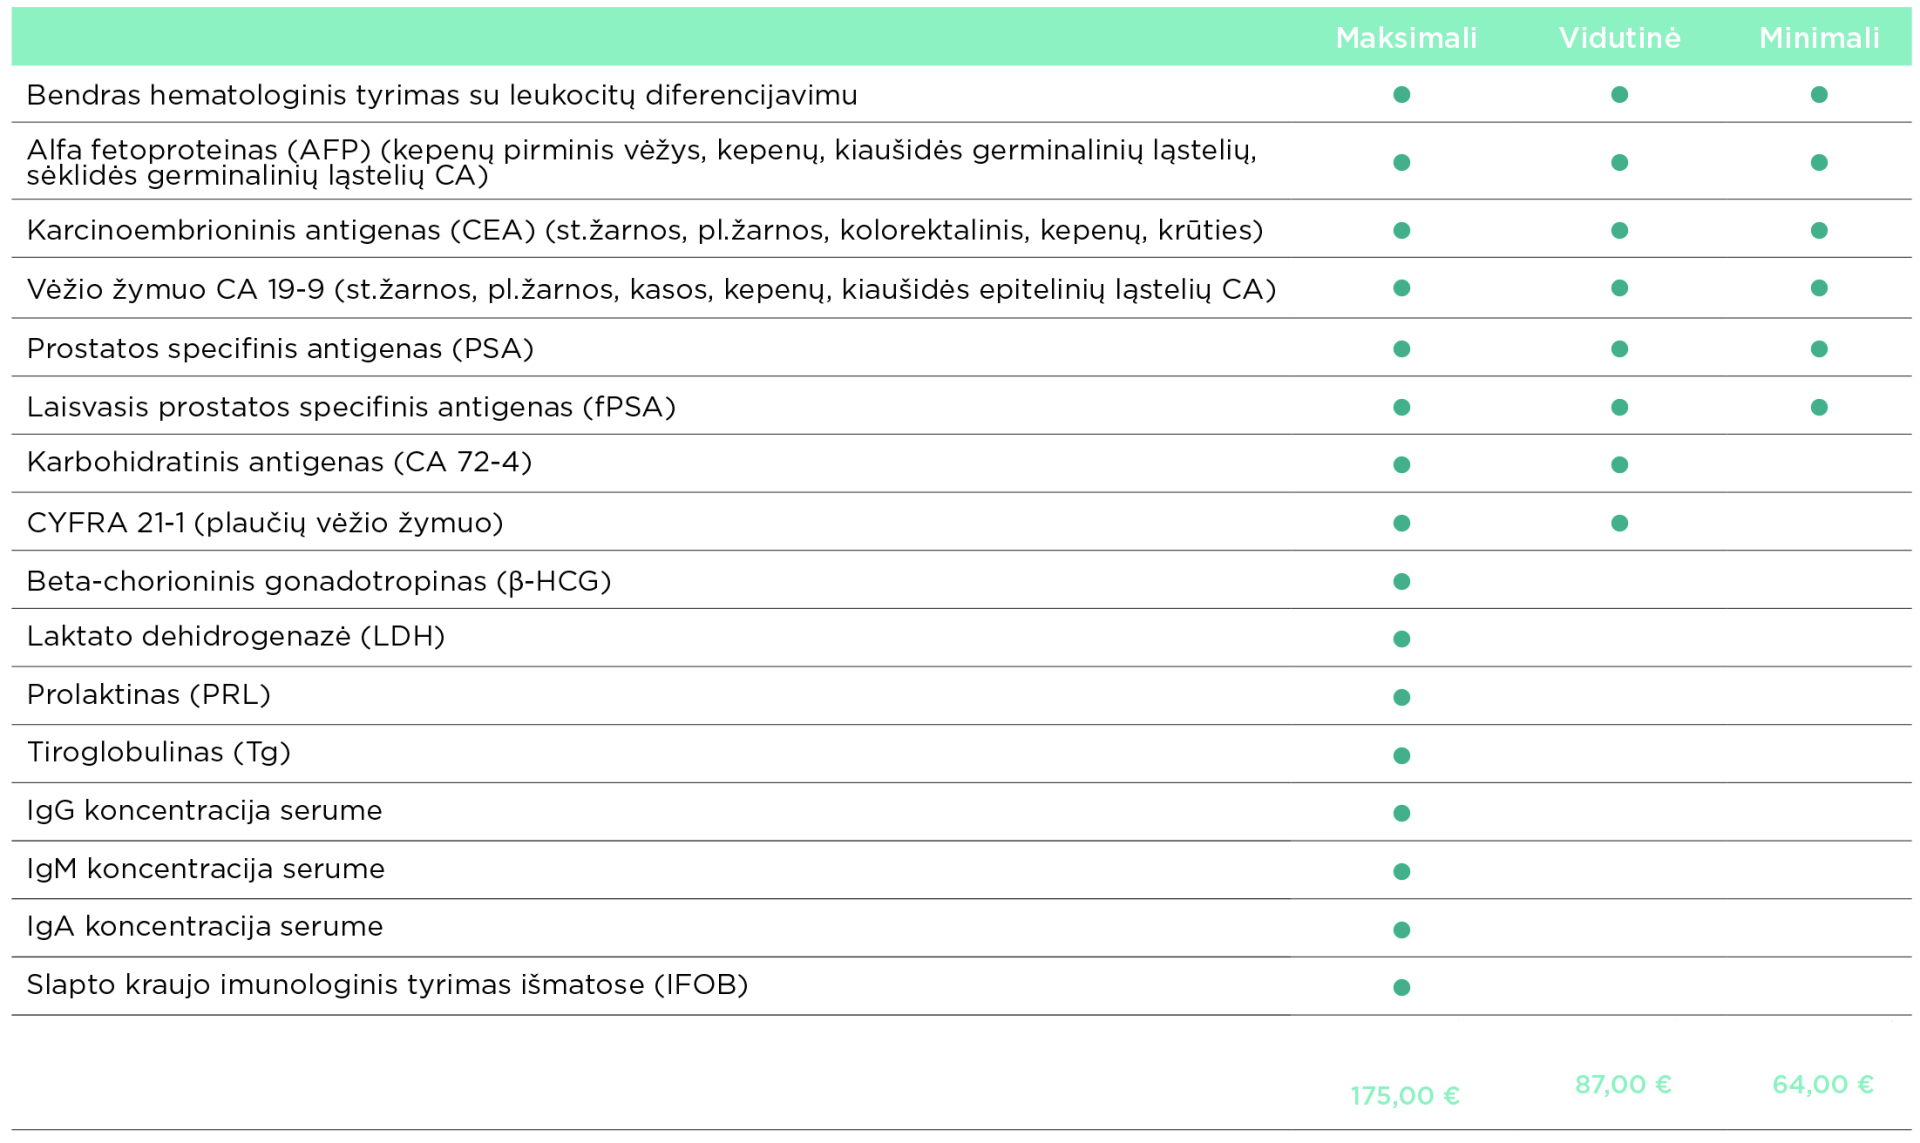
Task: Click Maksimali dot in Tiroglobulinas row
Action: (1402, 756)
